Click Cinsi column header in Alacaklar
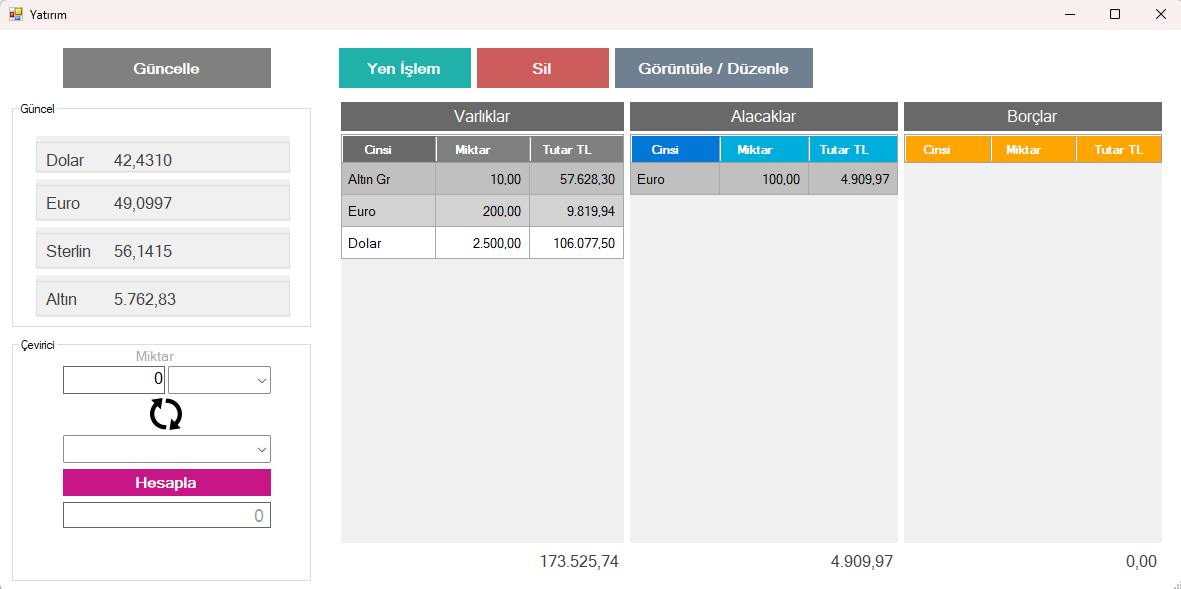Screen dimensions: 1181x589 pyautogui.click(x=674, y=149)
